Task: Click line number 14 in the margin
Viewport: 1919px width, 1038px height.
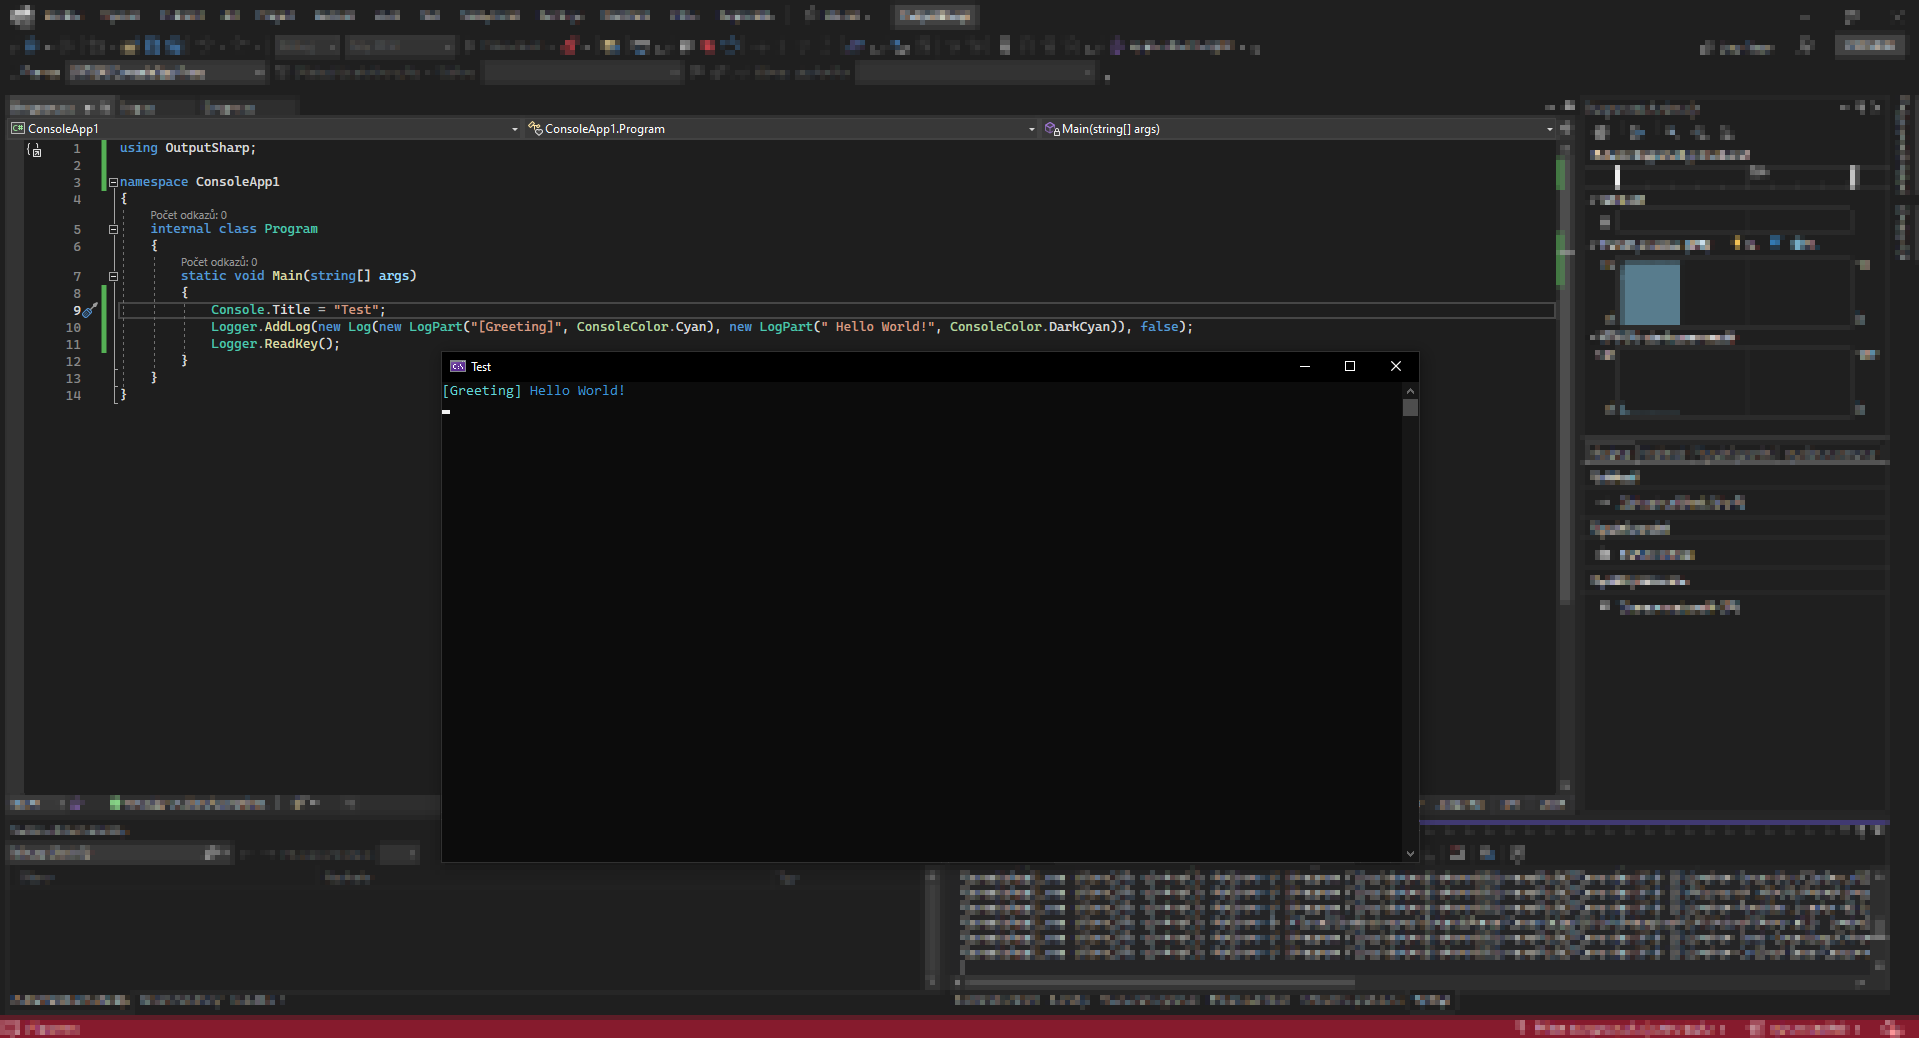Action: (x=73, y=396)
